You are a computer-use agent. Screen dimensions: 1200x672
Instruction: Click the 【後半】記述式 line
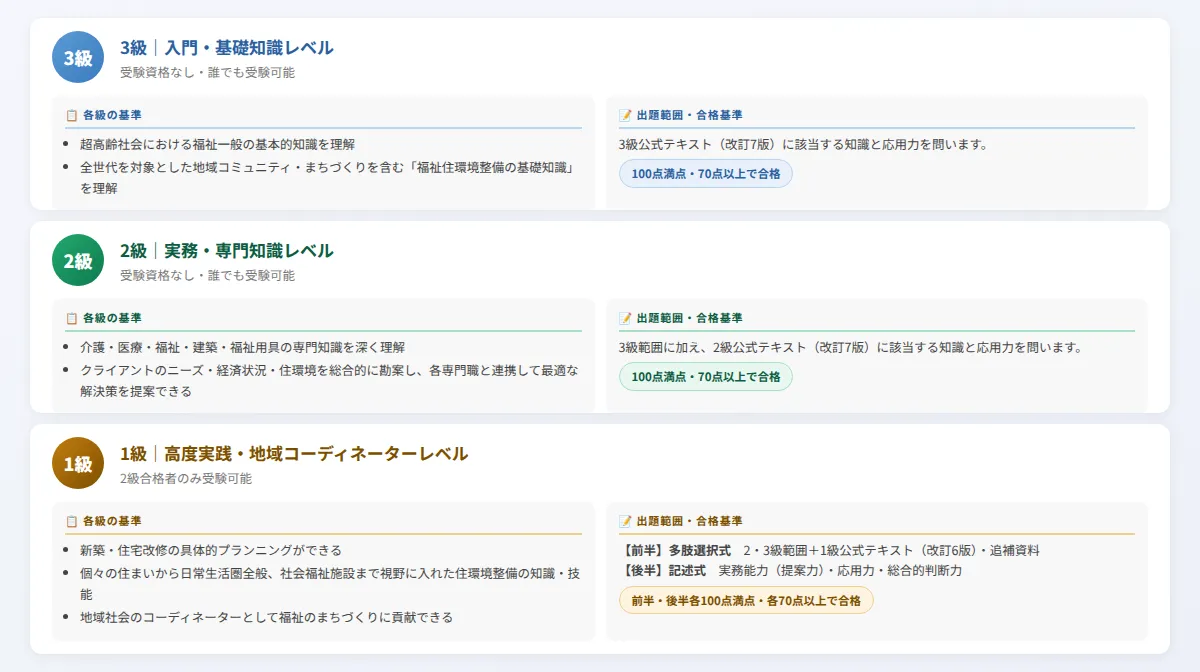(791, 570)
